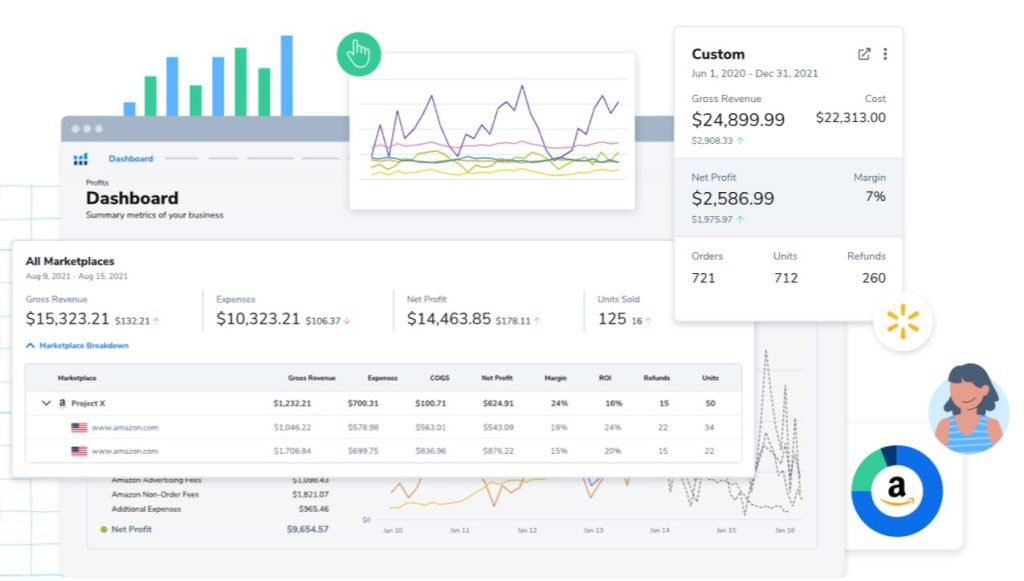This screenshot has width=1024, height=581.
Task: Click the Custom card title
Action: point(718,54)
